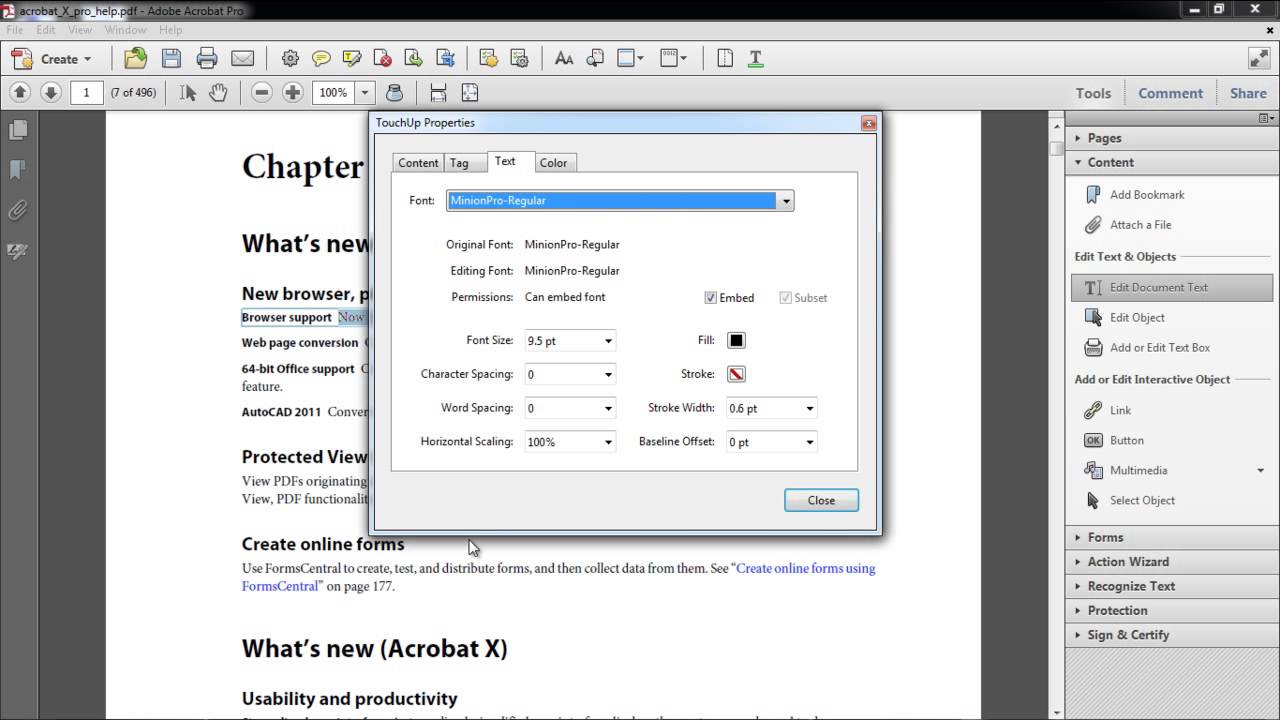Click the Aa text size toolbar icon
1280x720 pixels.
tap(564, 59)
